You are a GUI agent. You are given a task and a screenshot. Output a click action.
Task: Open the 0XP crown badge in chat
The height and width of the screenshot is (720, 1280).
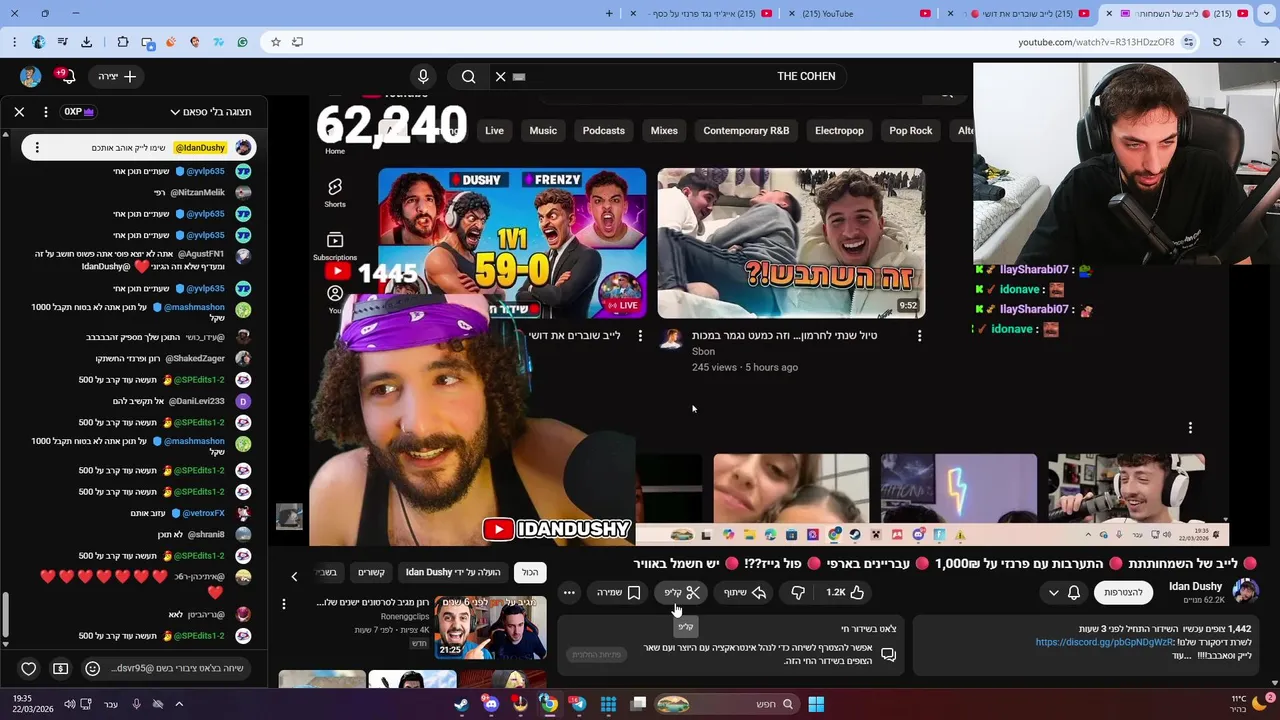79,112
